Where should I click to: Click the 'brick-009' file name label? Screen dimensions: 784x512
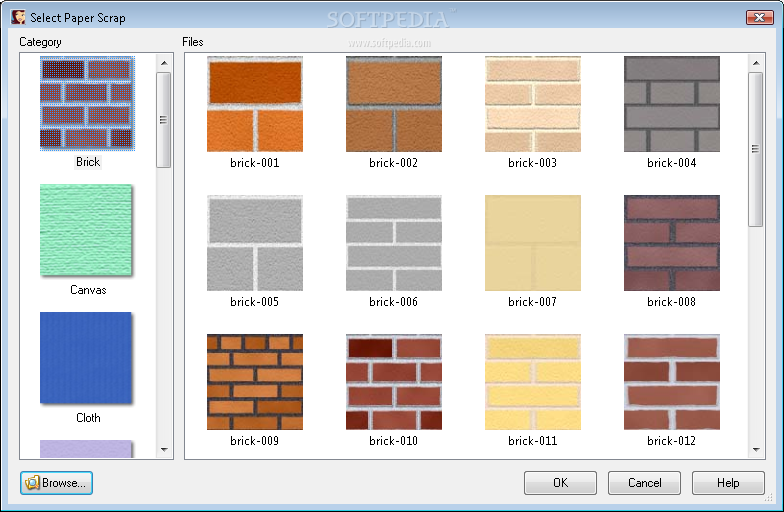point(254,441)
